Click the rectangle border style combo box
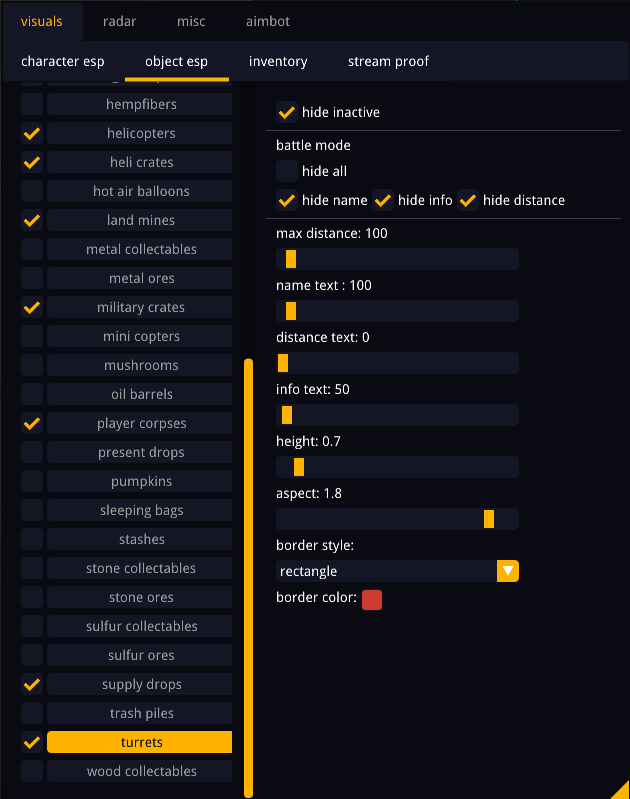This screenshot has width=630, height=799. [x=386, y=571]
